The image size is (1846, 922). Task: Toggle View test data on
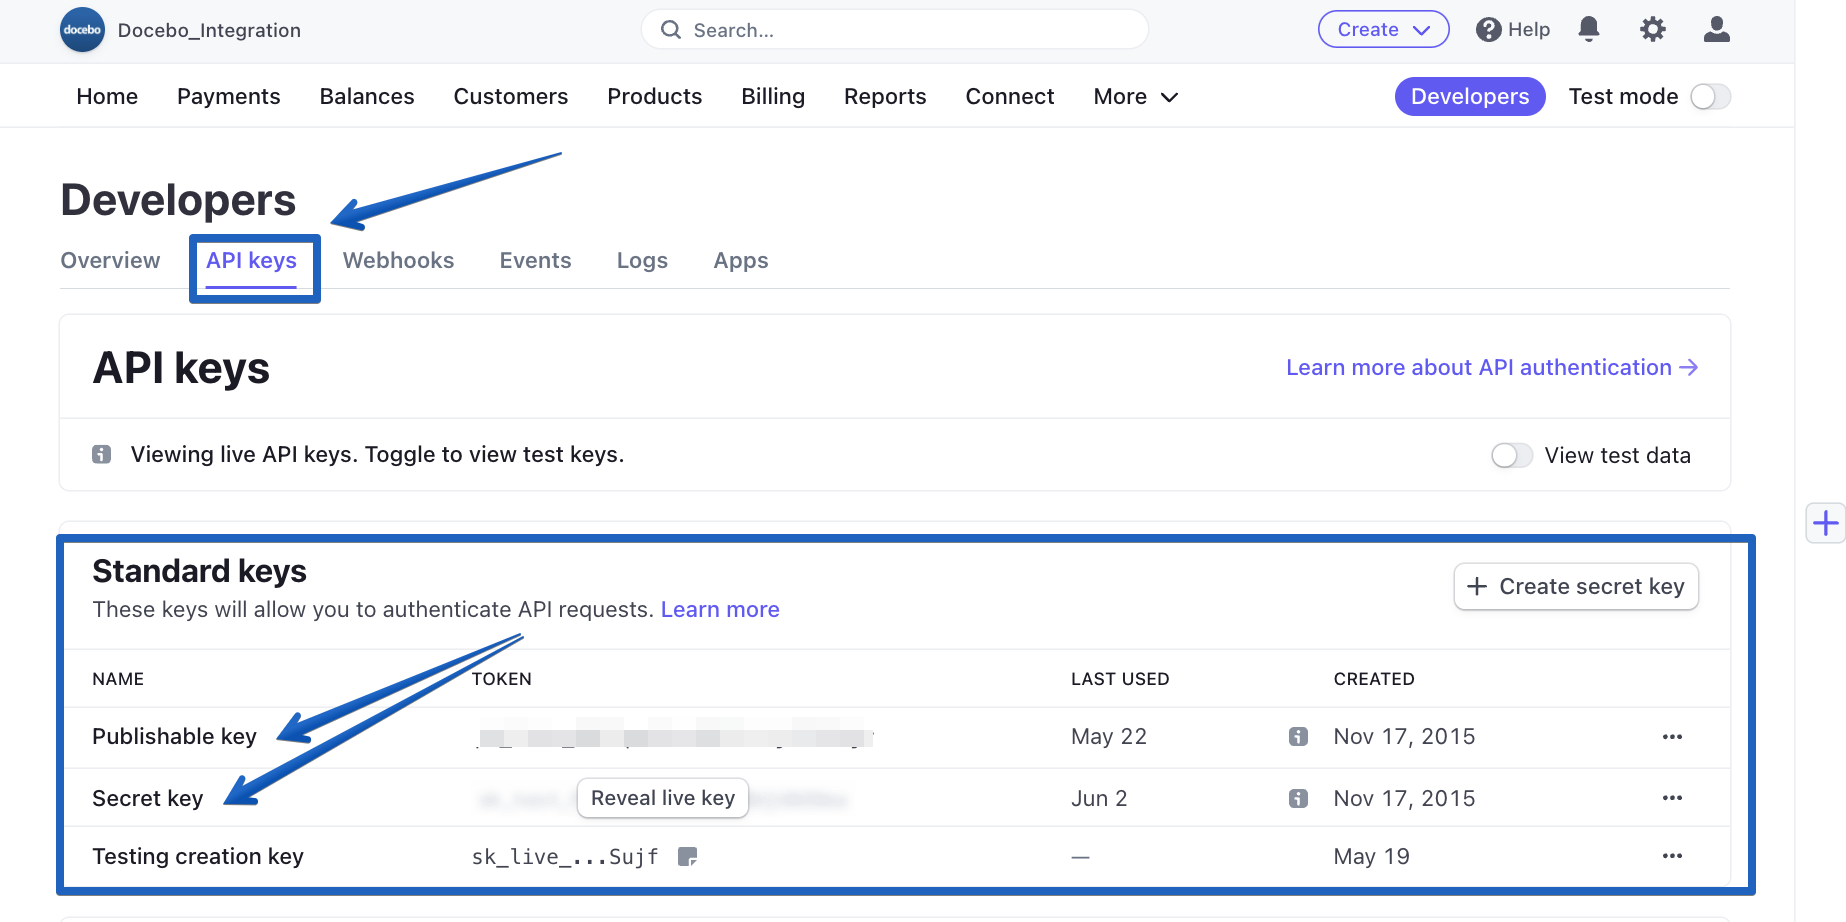(x=1512, y=455)
